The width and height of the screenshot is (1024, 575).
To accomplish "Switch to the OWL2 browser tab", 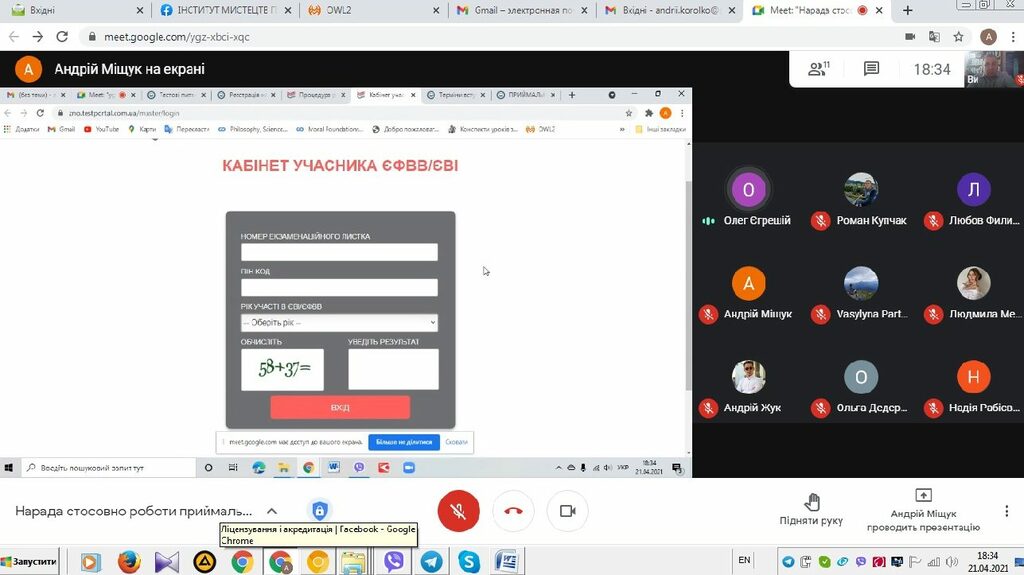I will tap(368, 10).
